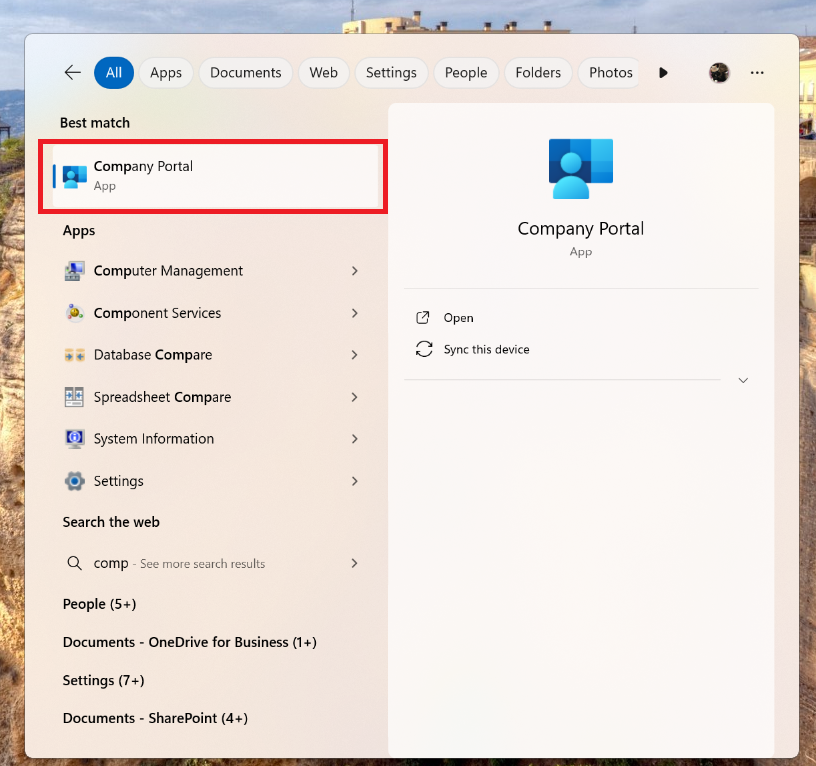The image size is (816, 766).
Task: Switch to the Web filter tab
Action: pyautogui.click(x=324, y=72)
